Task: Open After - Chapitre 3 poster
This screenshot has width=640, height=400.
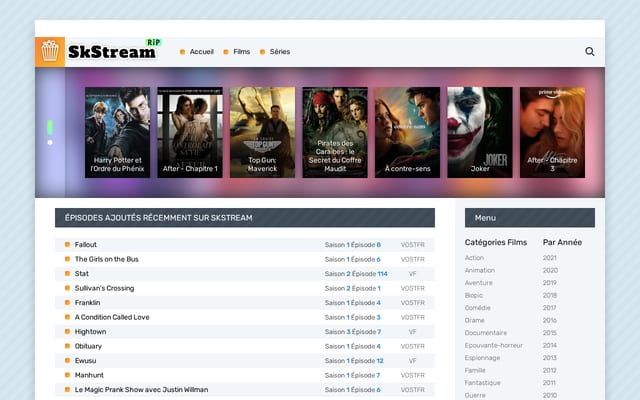Action: (552, 132)
